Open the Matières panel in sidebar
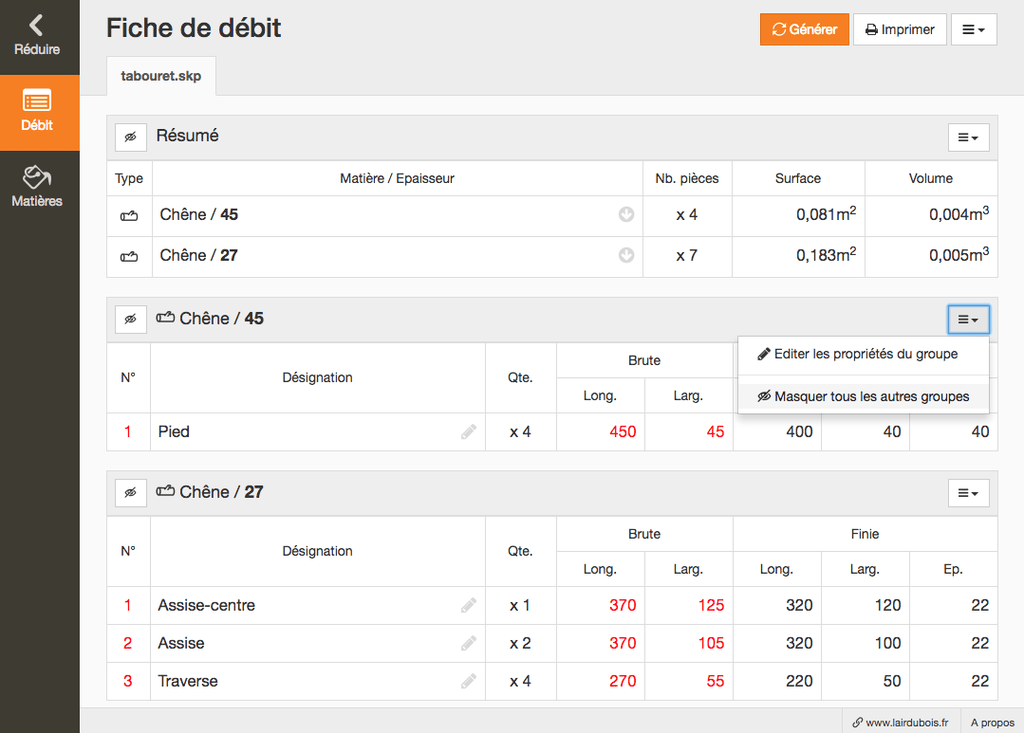This screenshot has height=733, width=1024. click(x=37, y=187)
